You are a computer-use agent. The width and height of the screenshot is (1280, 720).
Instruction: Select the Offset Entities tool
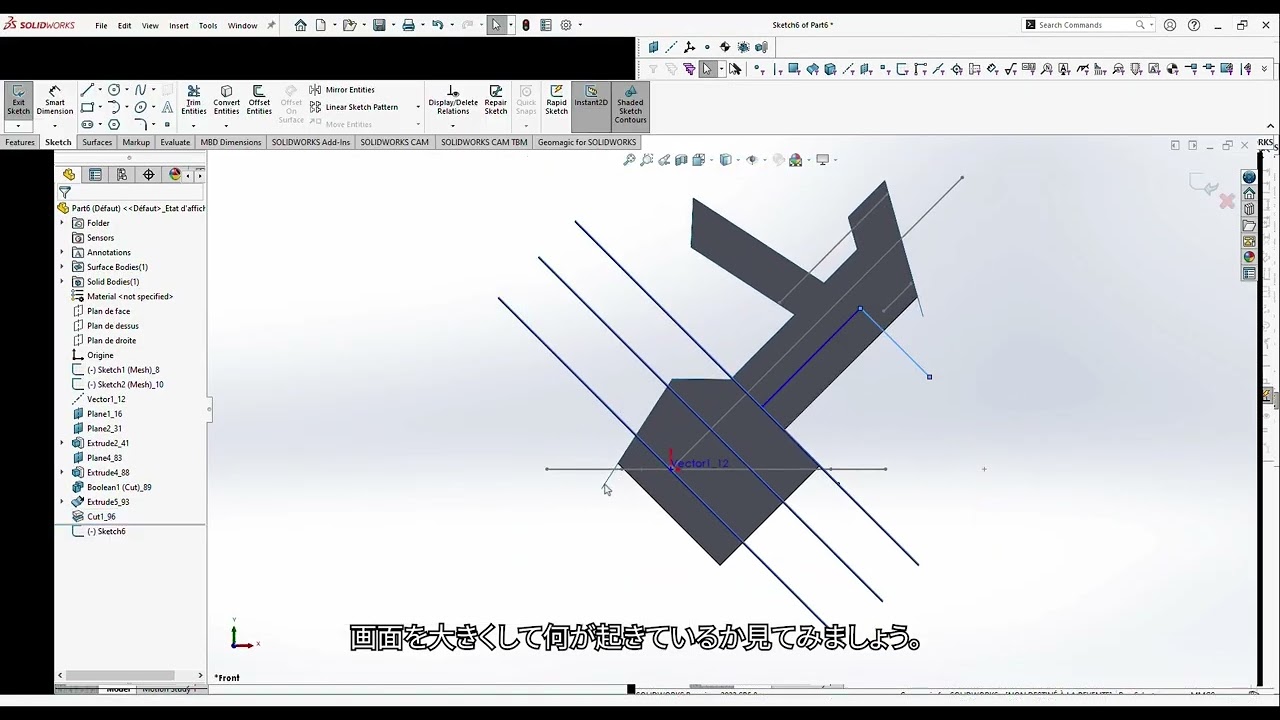tap(259, 100)
